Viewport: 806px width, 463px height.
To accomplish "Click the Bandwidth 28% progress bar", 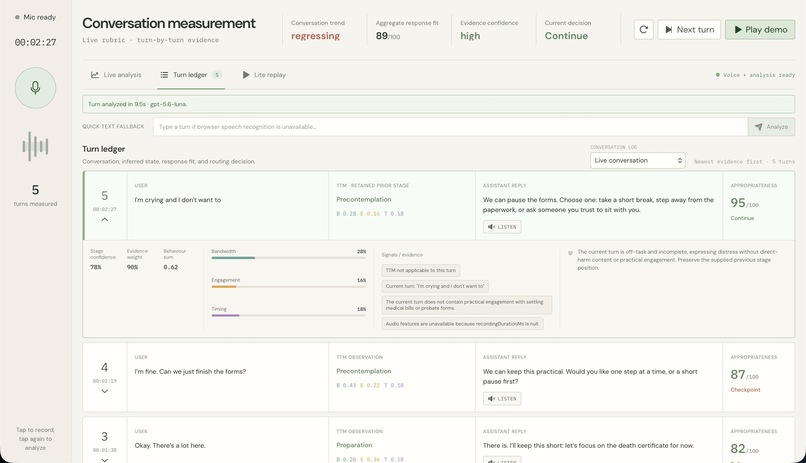I will (x=288, y=257).
